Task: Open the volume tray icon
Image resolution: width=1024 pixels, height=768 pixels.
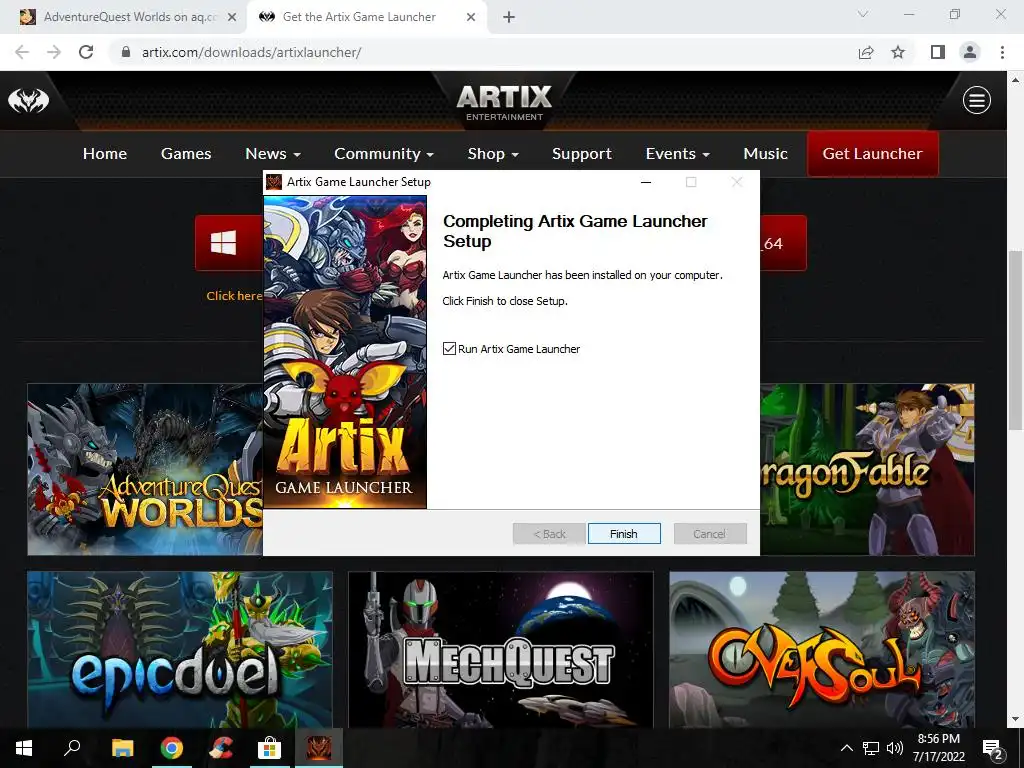Action: [895, 748]
